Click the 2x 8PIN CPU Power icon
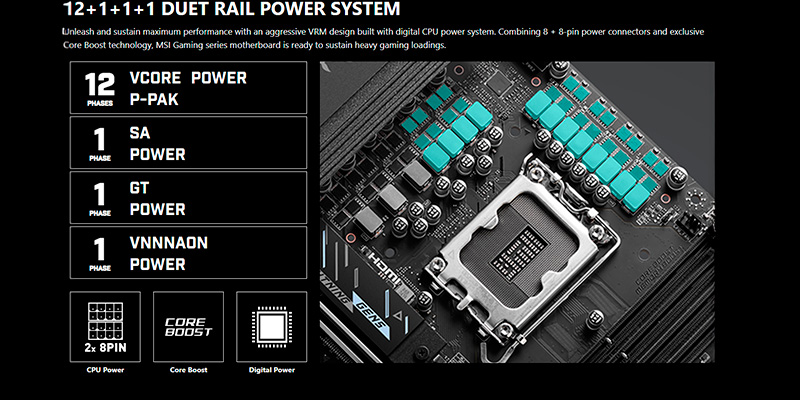The image size is (800, 400). 105,327
